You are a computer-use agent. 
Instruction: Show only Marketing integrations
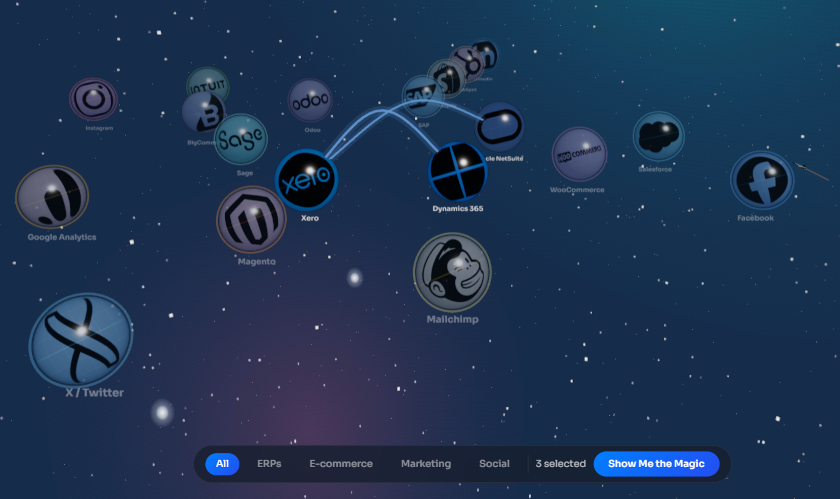pyautogui.click(x=426, y=464)
